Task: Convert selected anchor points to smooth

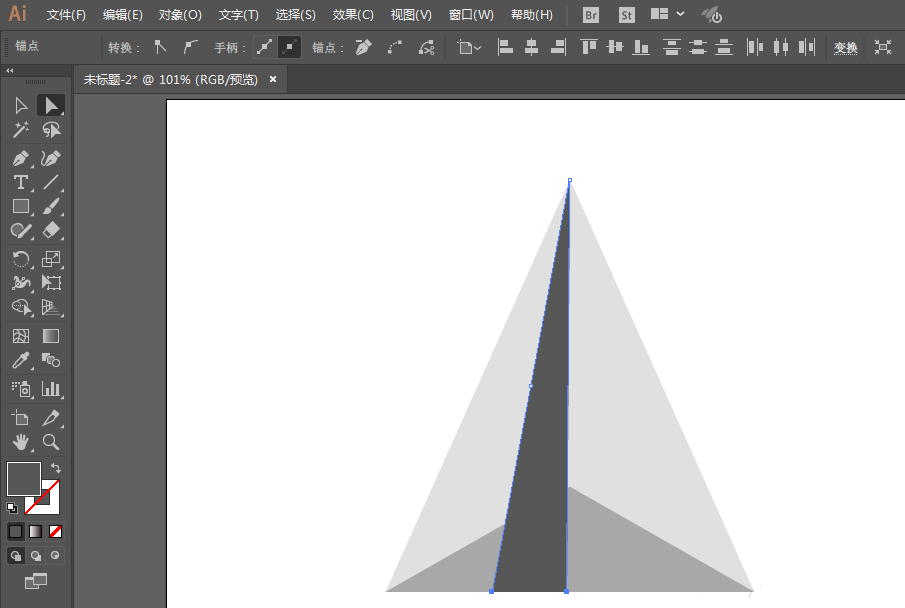Action: pyautogui.click(x=190, y=47)
